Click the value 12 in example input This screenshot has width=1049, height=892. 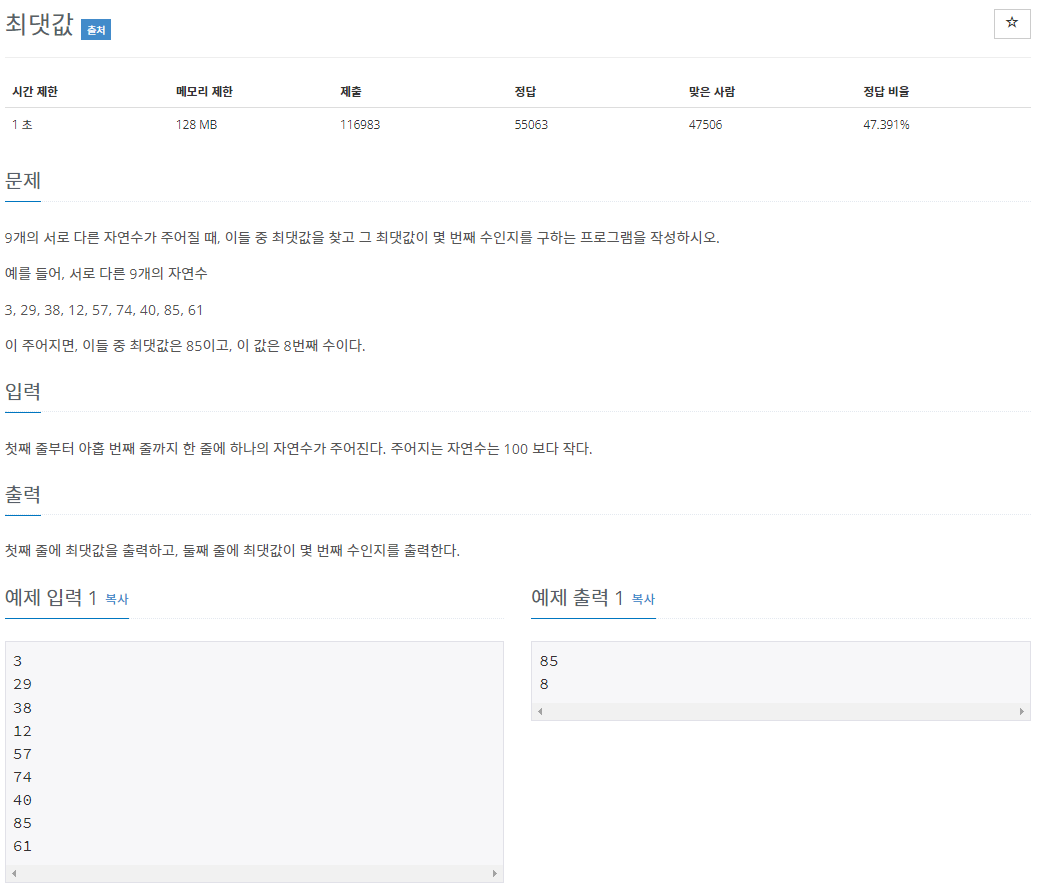tap(22, 731)
